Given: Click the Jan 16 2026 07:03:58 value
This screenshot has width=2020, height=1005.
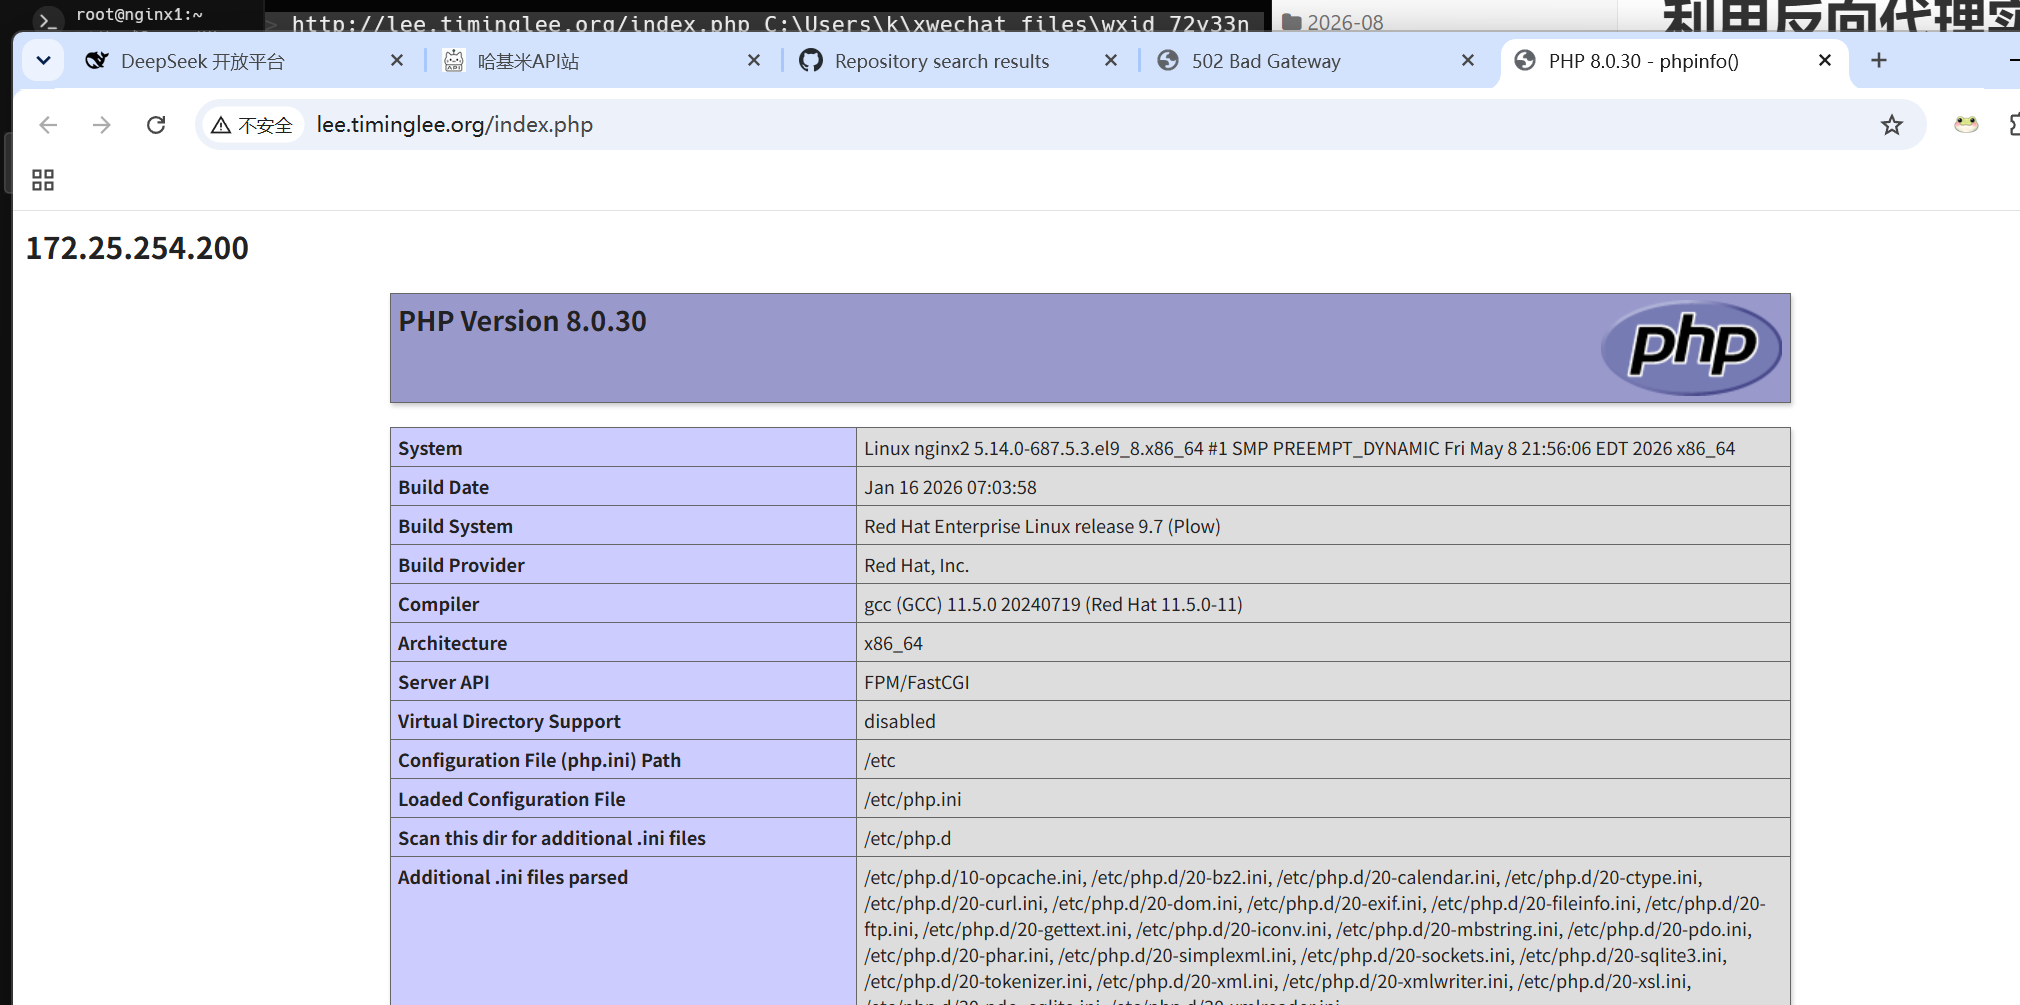Looking at the screenshot, I should pos(950,487).
